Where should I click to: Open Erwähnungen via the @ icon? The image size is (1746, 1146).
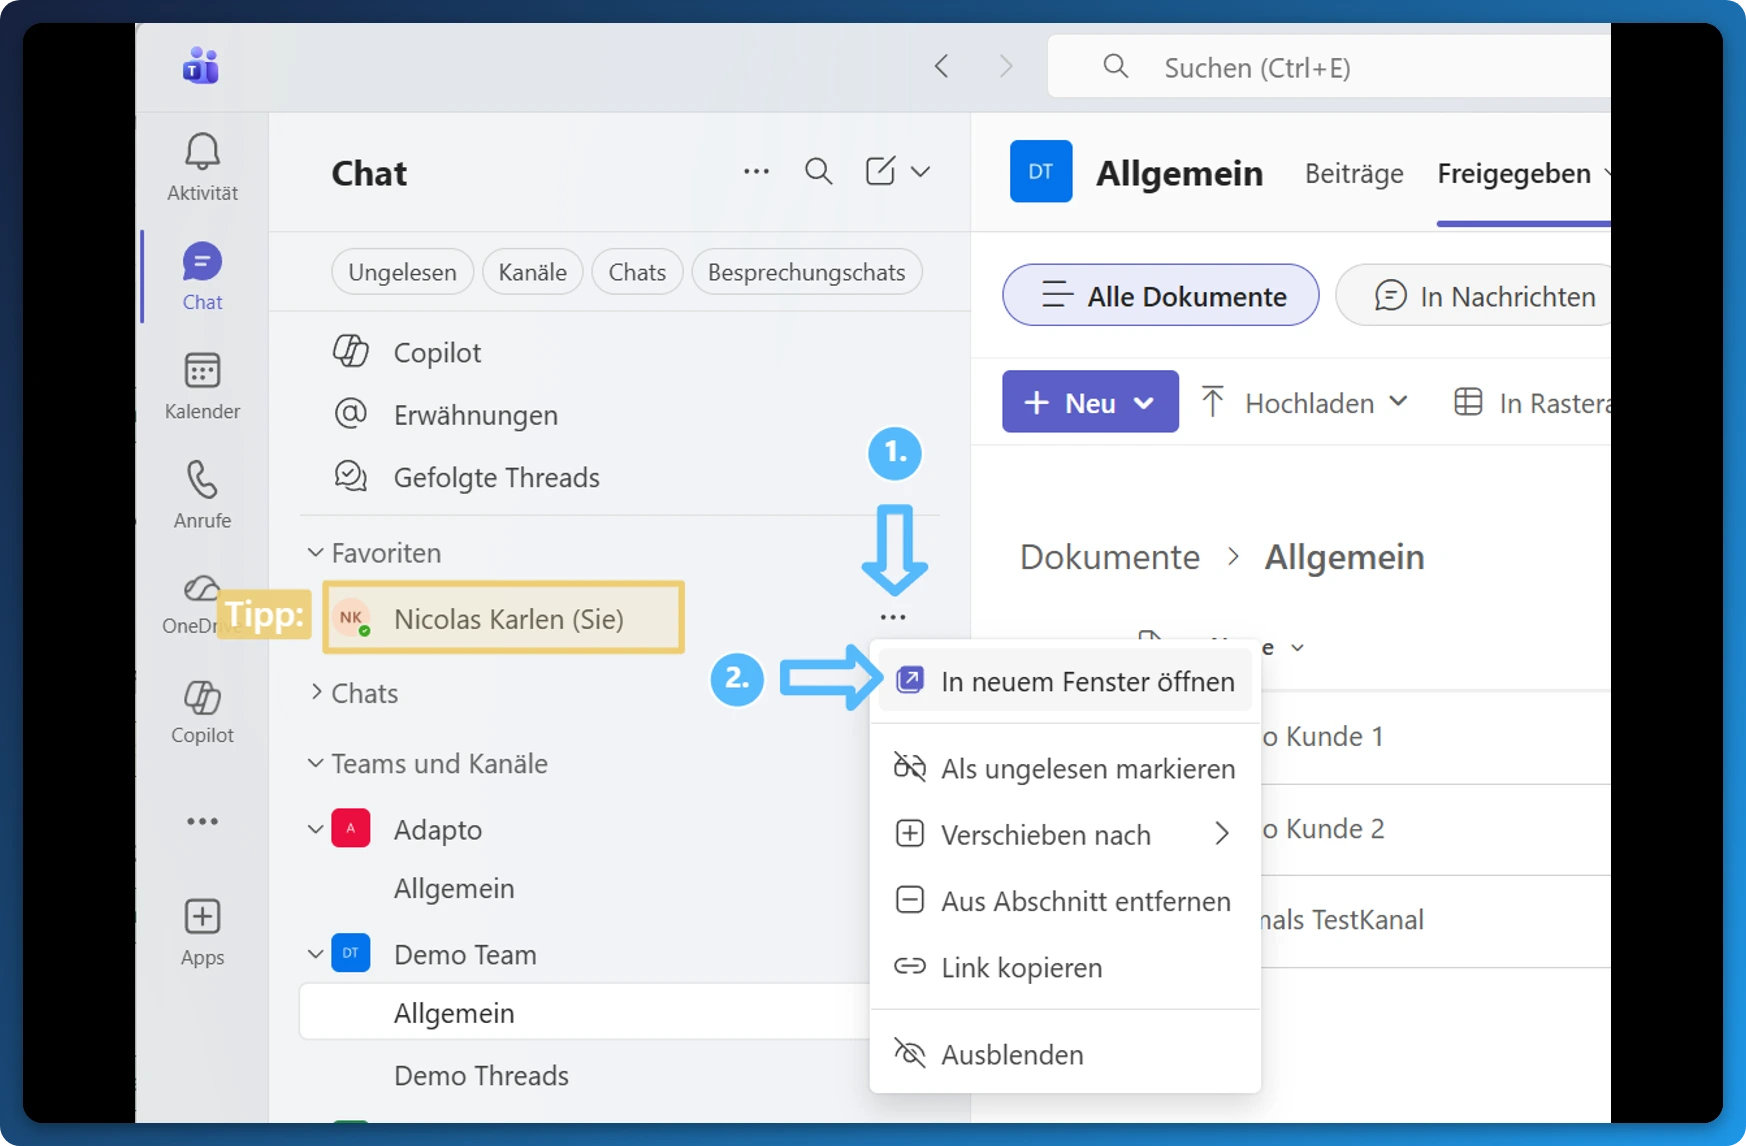pyautogui.click(x=350, y=414)
